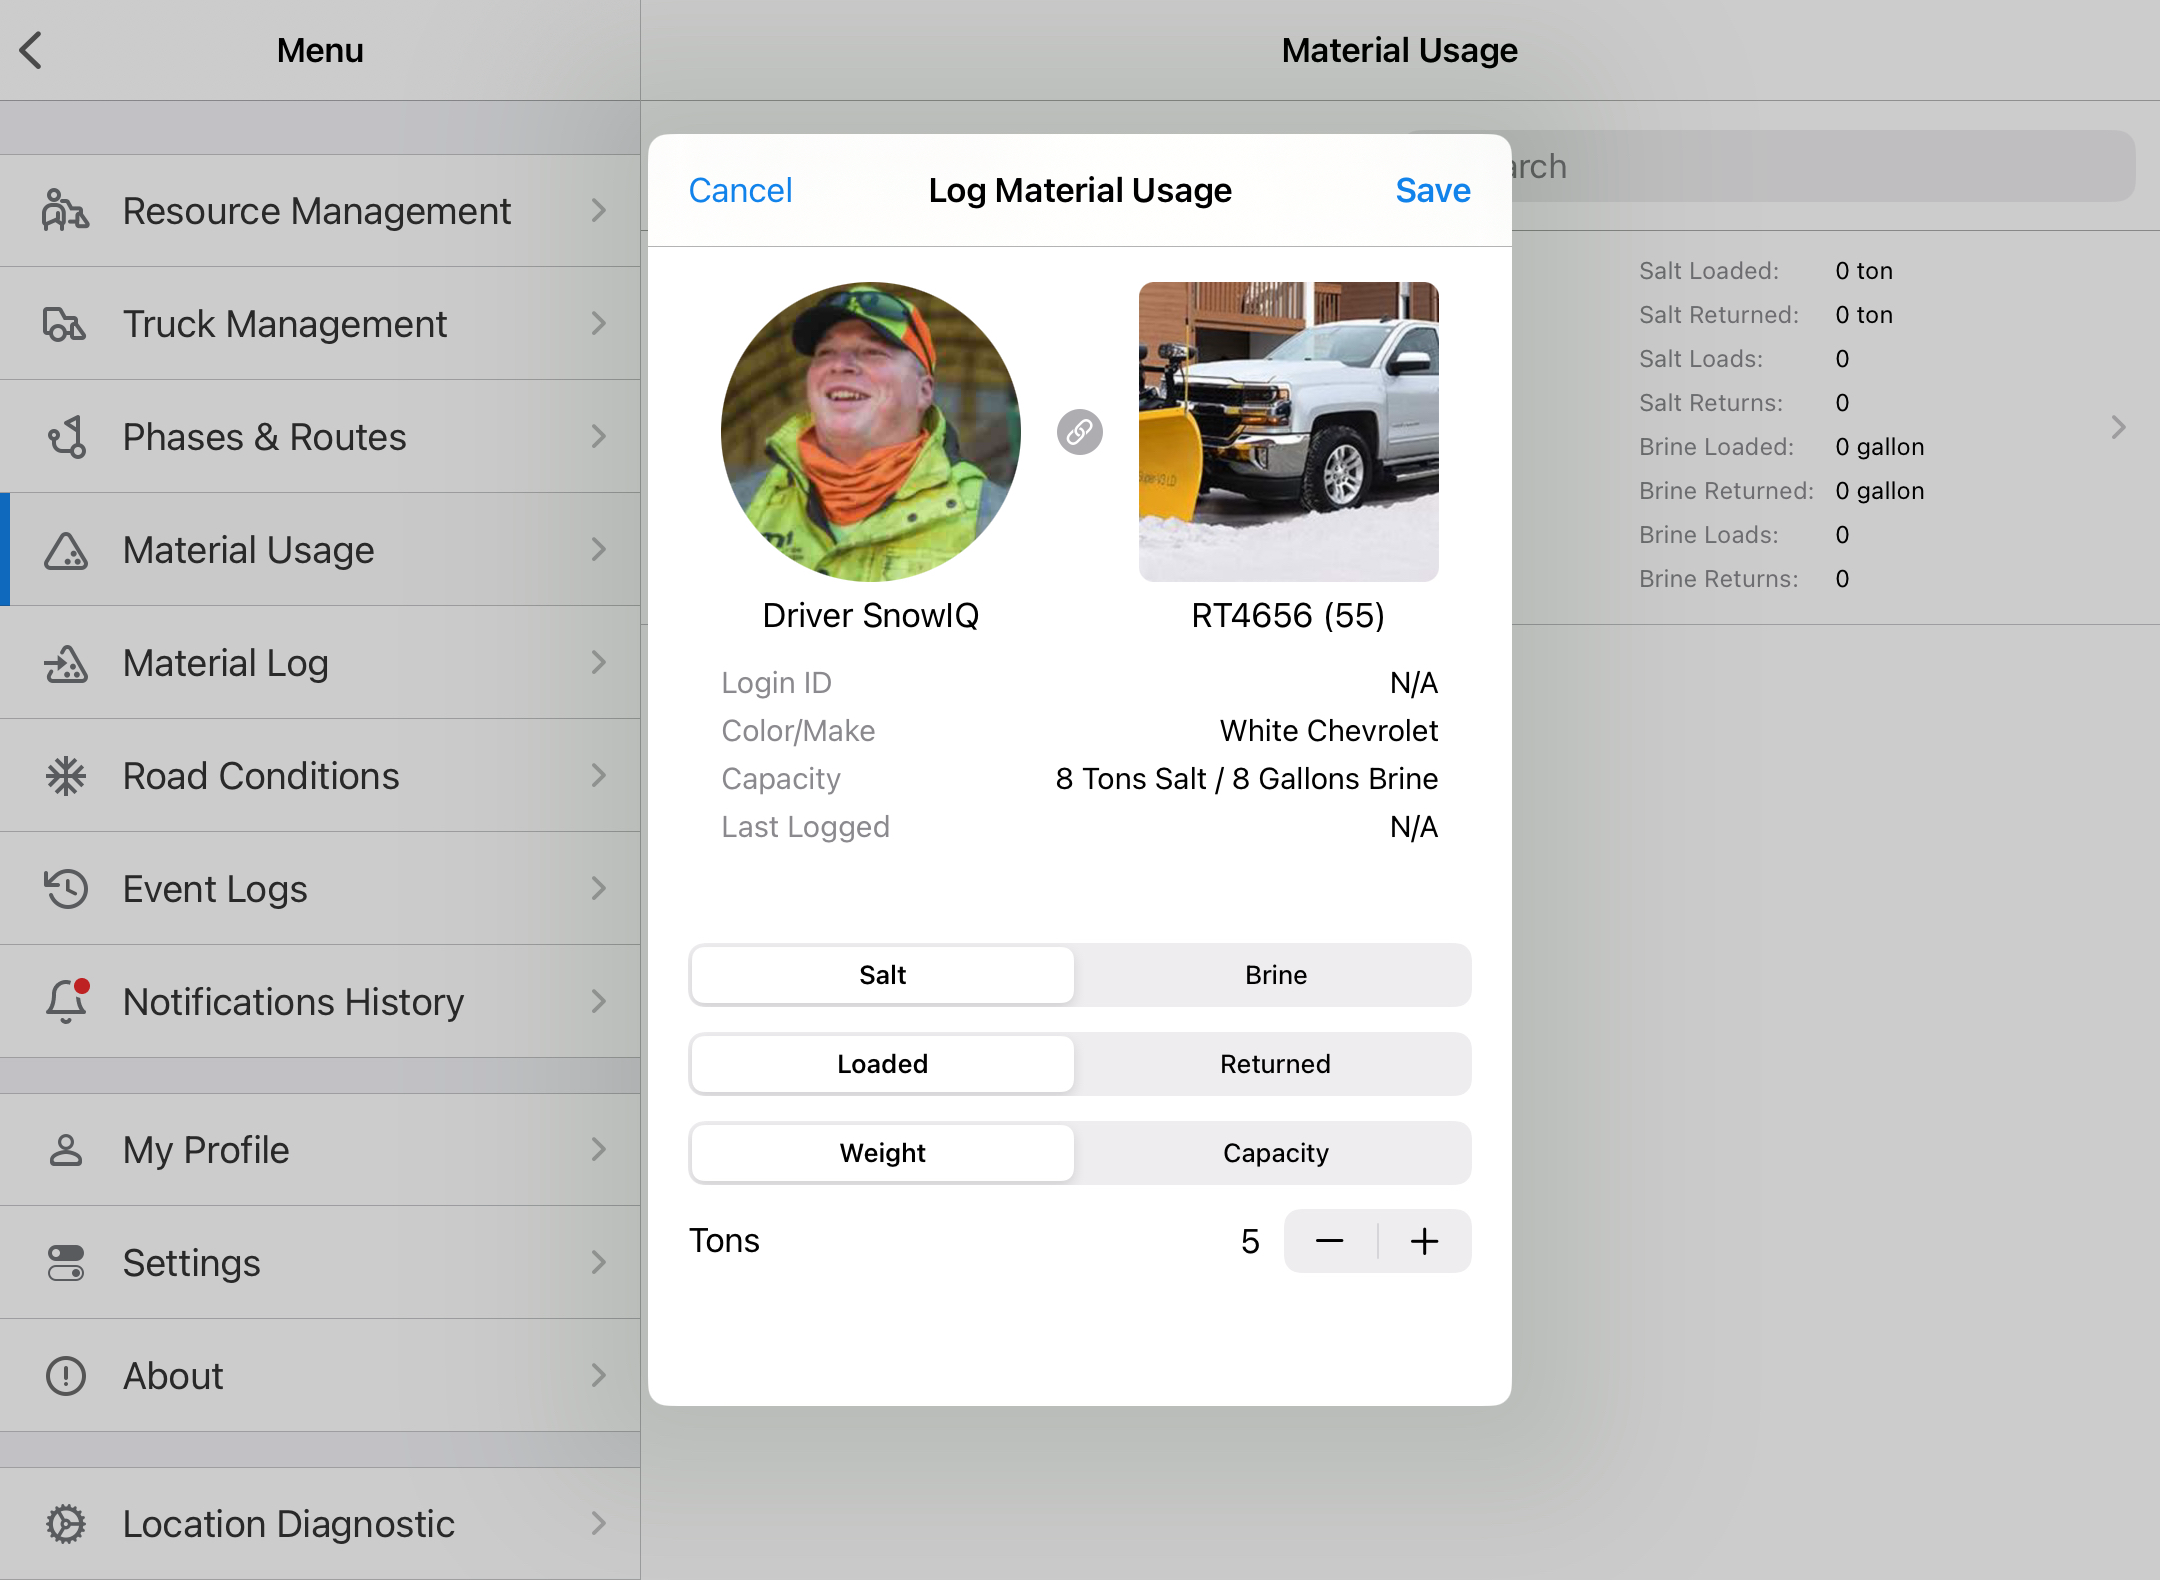Click the Event Logs history clock icon

coord(66,889)
